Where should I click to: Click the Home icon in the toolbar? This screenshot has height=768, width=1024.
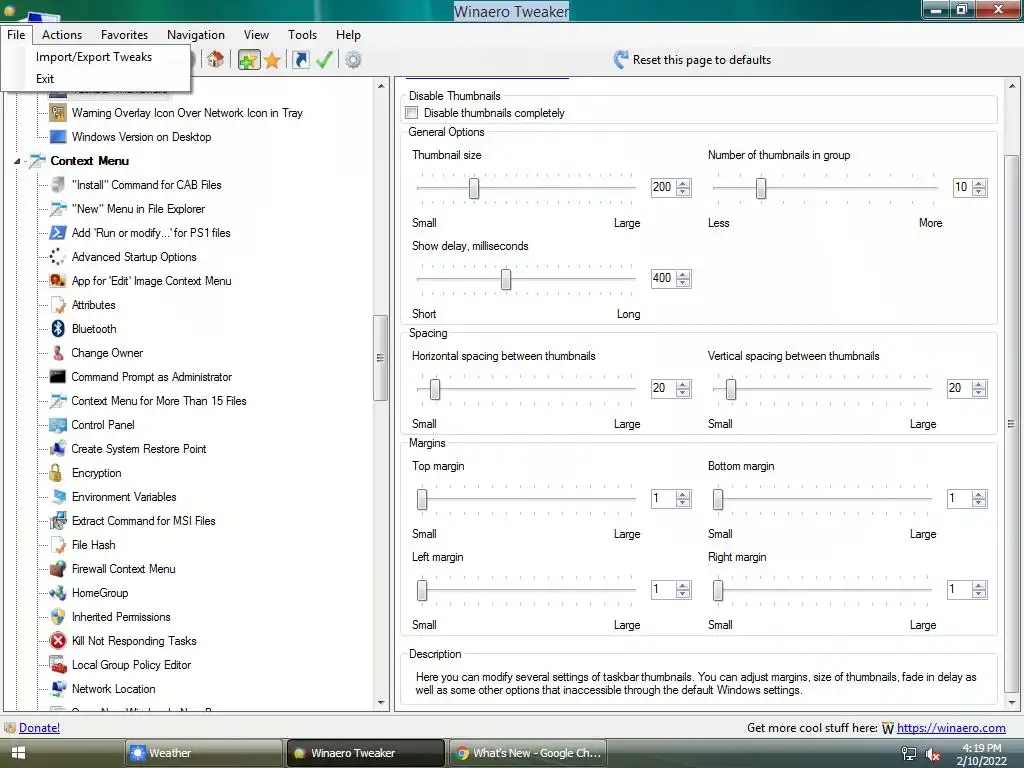[216, 60]
